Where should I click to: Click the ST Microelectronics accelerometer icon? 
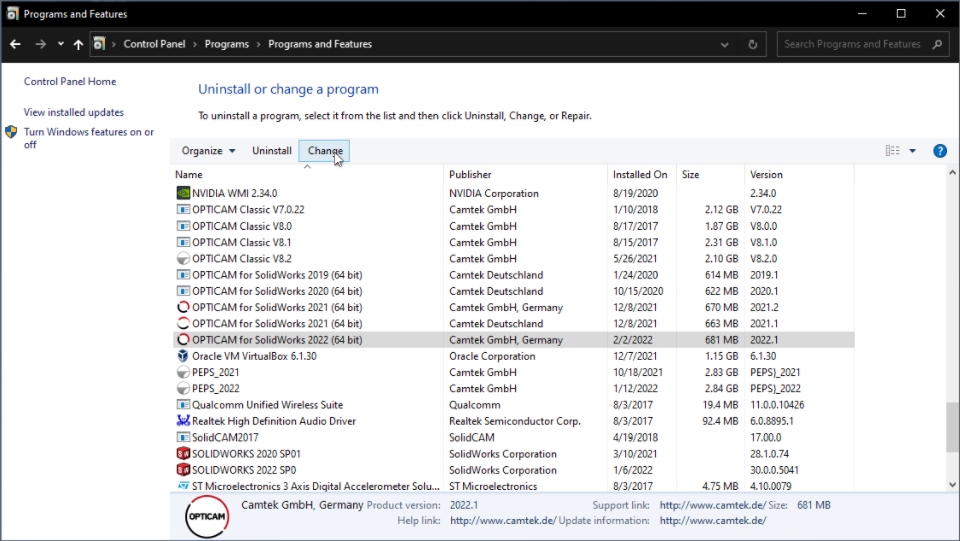tap(183, 485)
